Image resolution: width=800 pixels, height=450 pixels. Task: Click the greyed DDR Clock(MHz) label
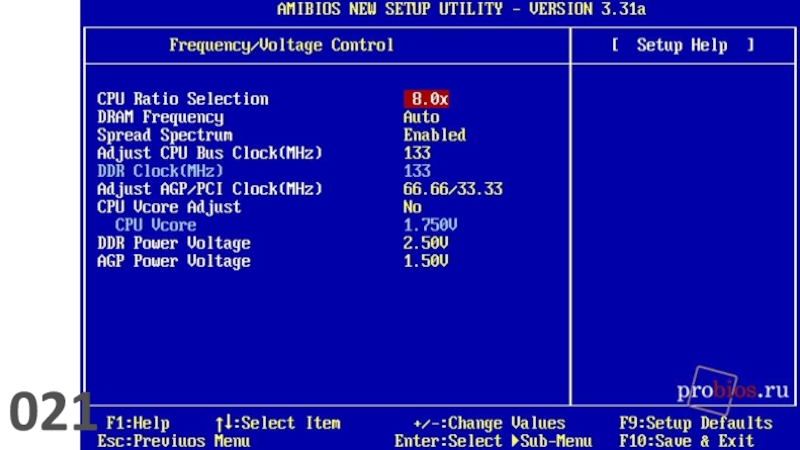(160, 171)
